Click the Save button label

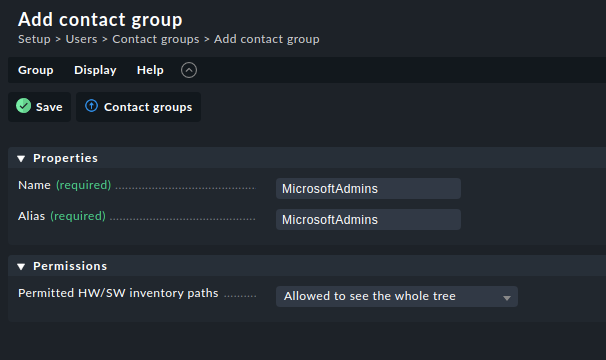coord(49,107)
